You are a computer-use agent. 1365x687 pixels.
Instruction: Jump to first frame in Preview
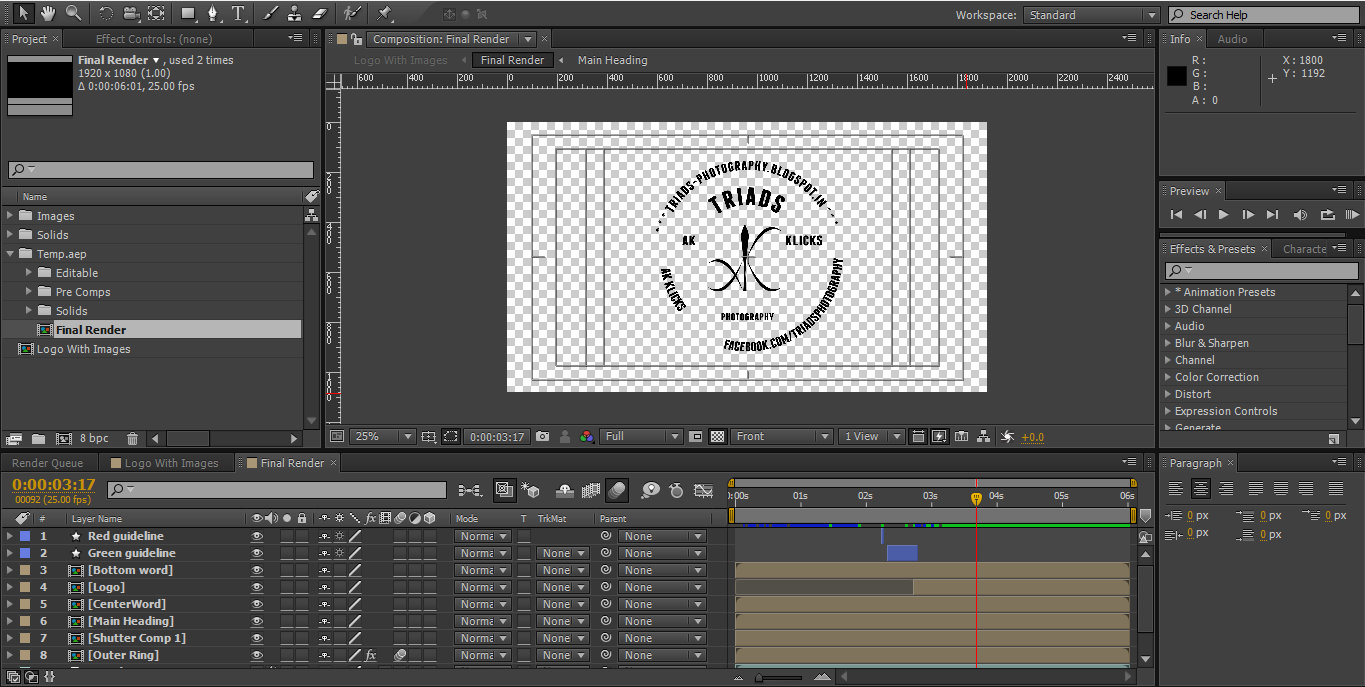tap(1176, 215)
